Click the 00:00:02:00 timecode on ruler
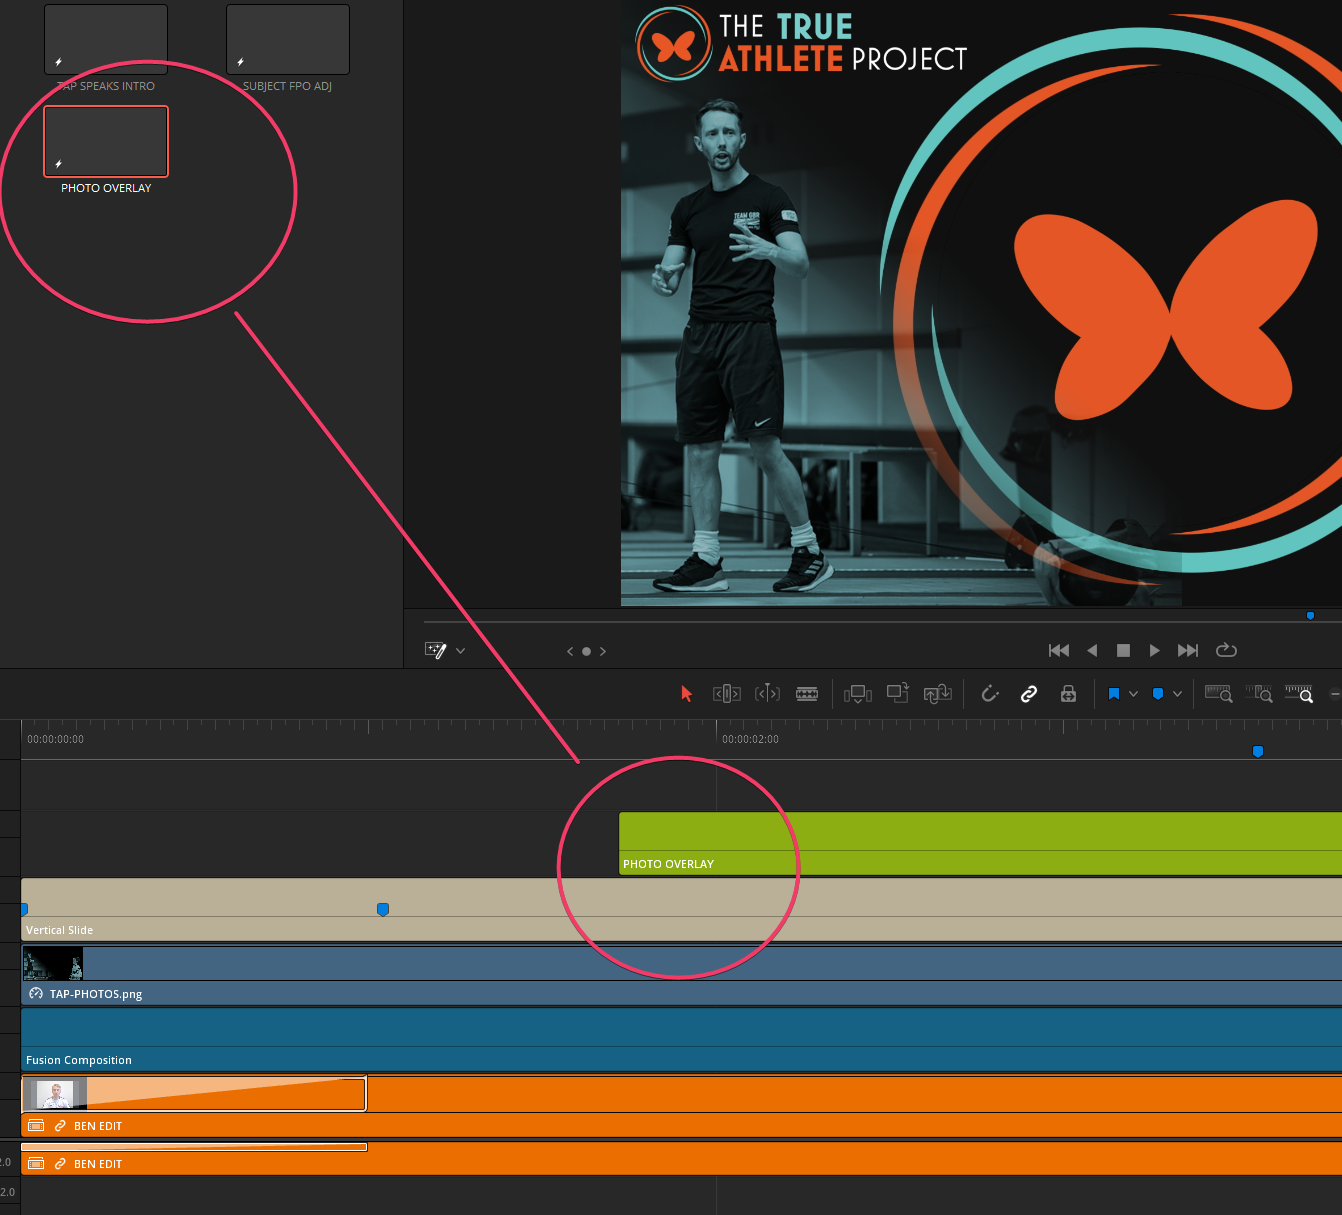Screen dimensions: 1342x1215 pos(750,739)
